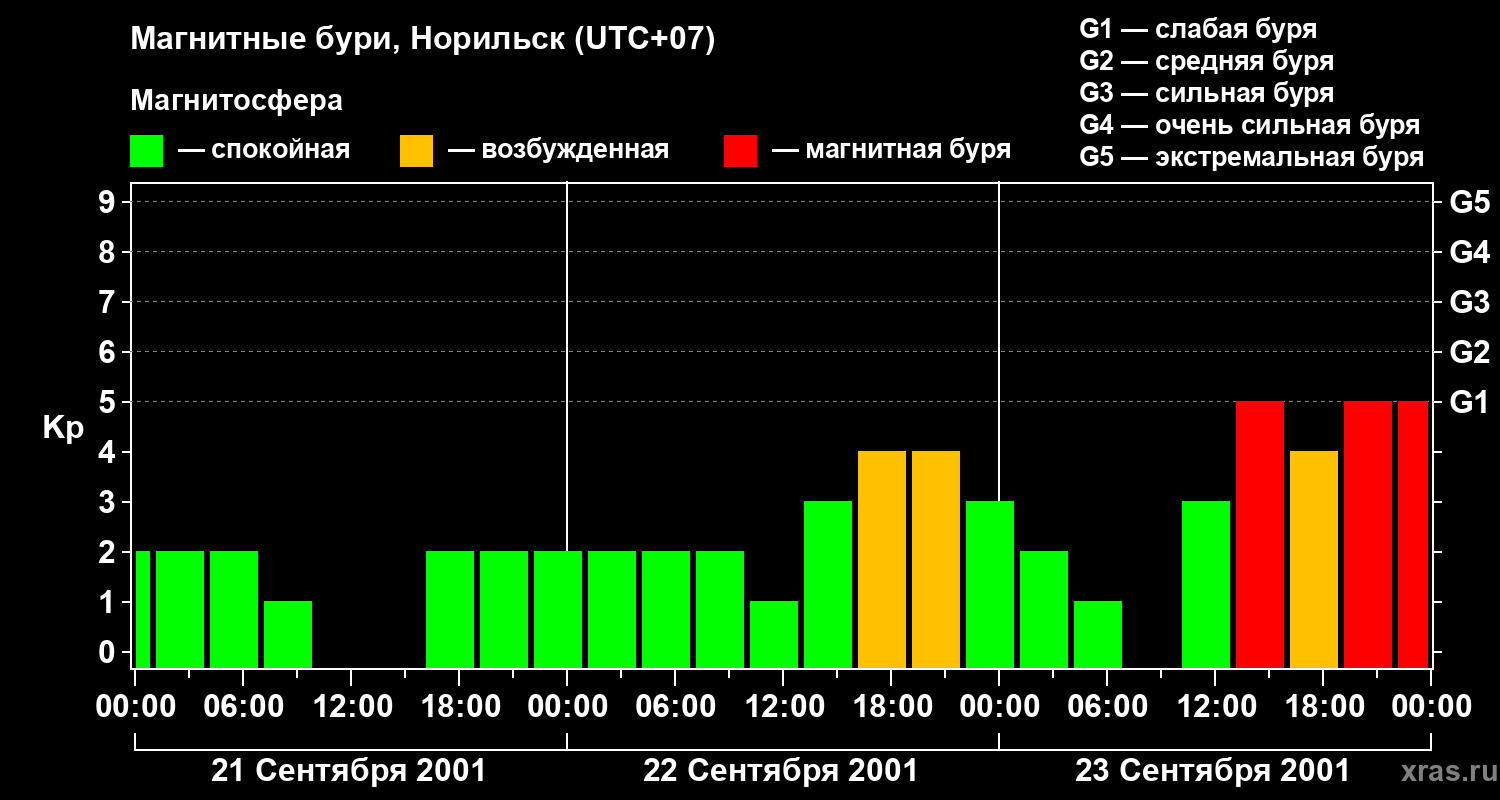Image resolution: width=1500 pixels, height=800 pixels.
Task: Click the right-axis 'G1' label
Action: point(1469,402)
